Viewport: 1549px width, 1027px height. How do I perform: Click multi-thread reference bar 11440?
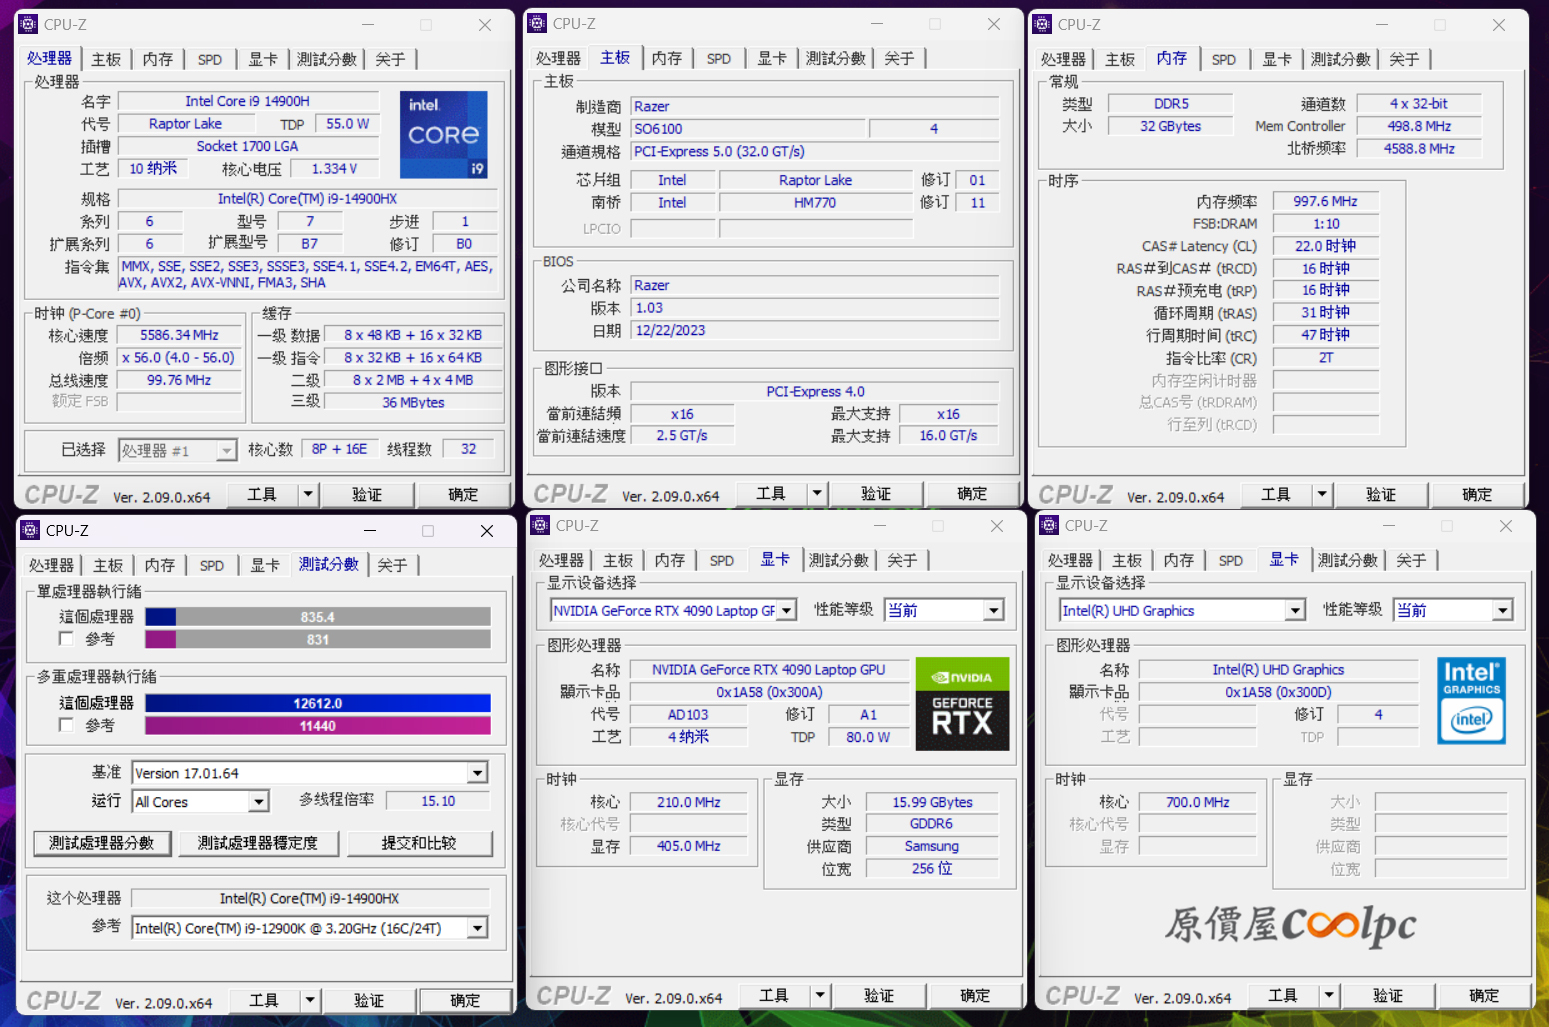tap(318, 726)
